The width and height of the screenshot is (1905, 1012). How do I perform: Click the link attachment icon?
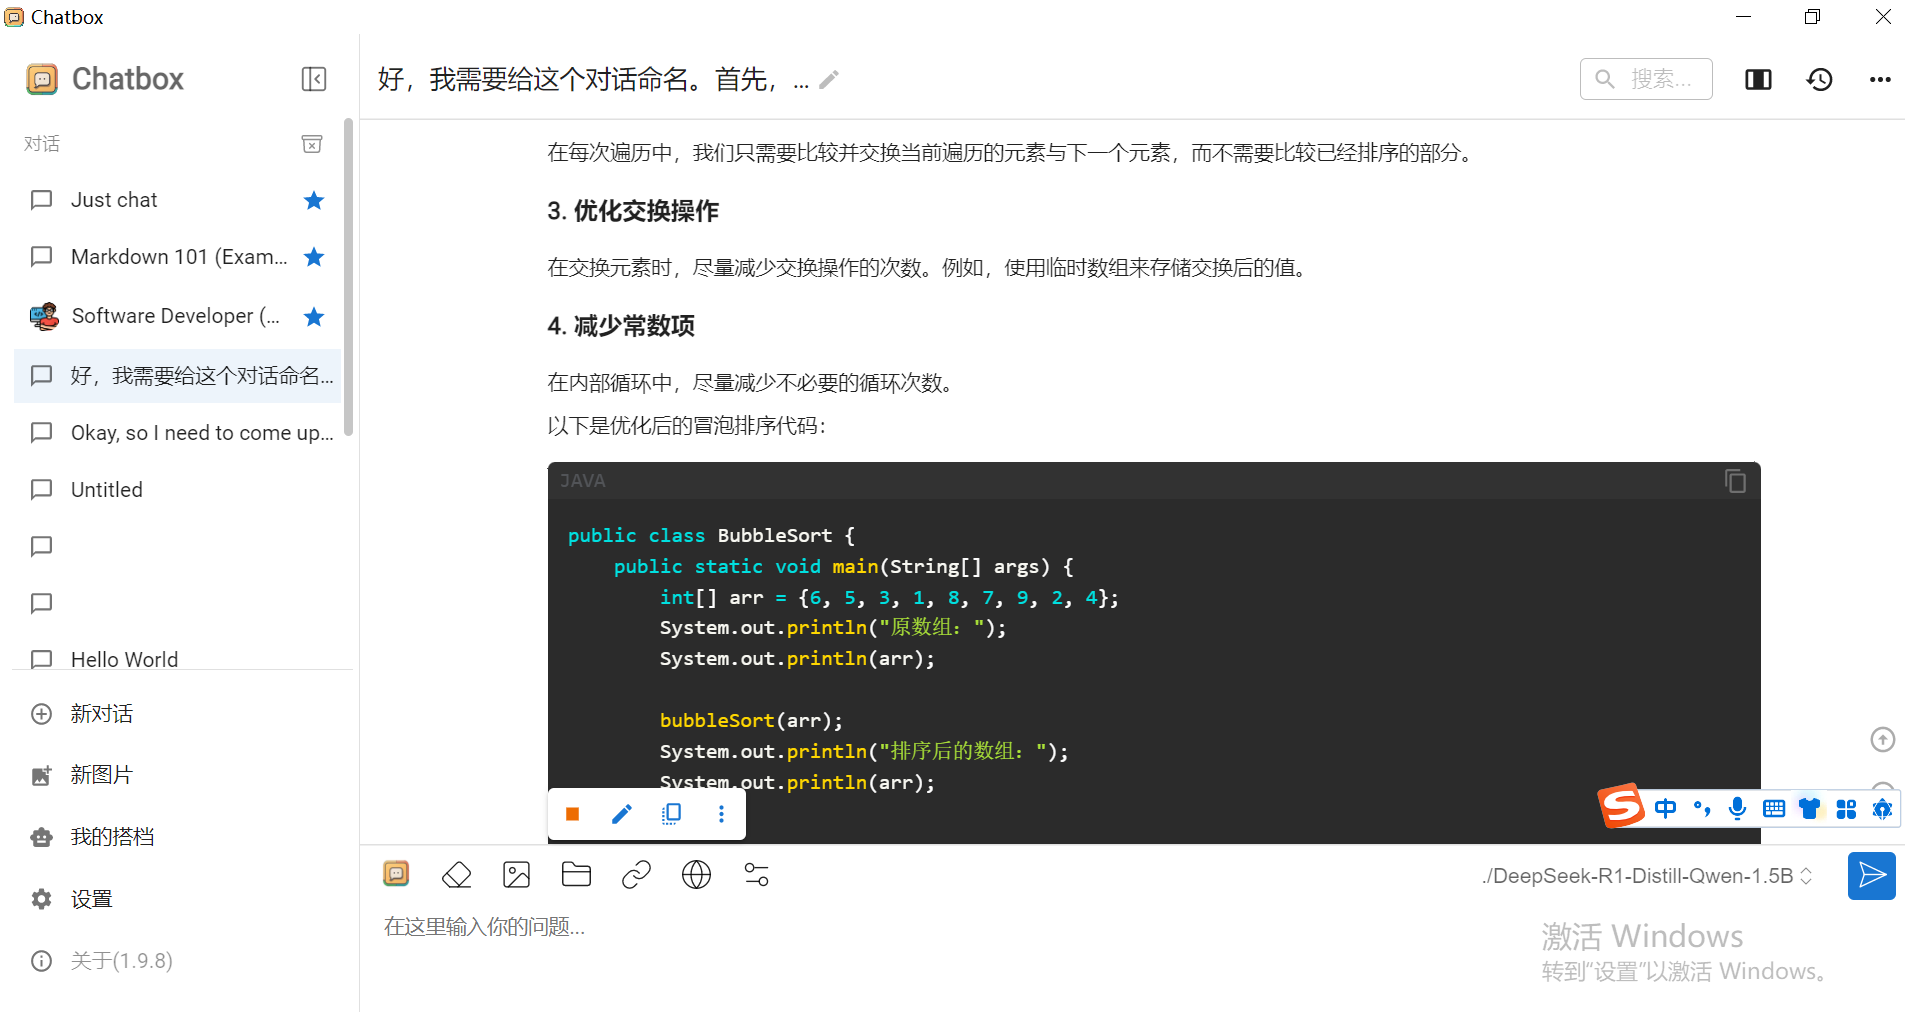[636, 875]
